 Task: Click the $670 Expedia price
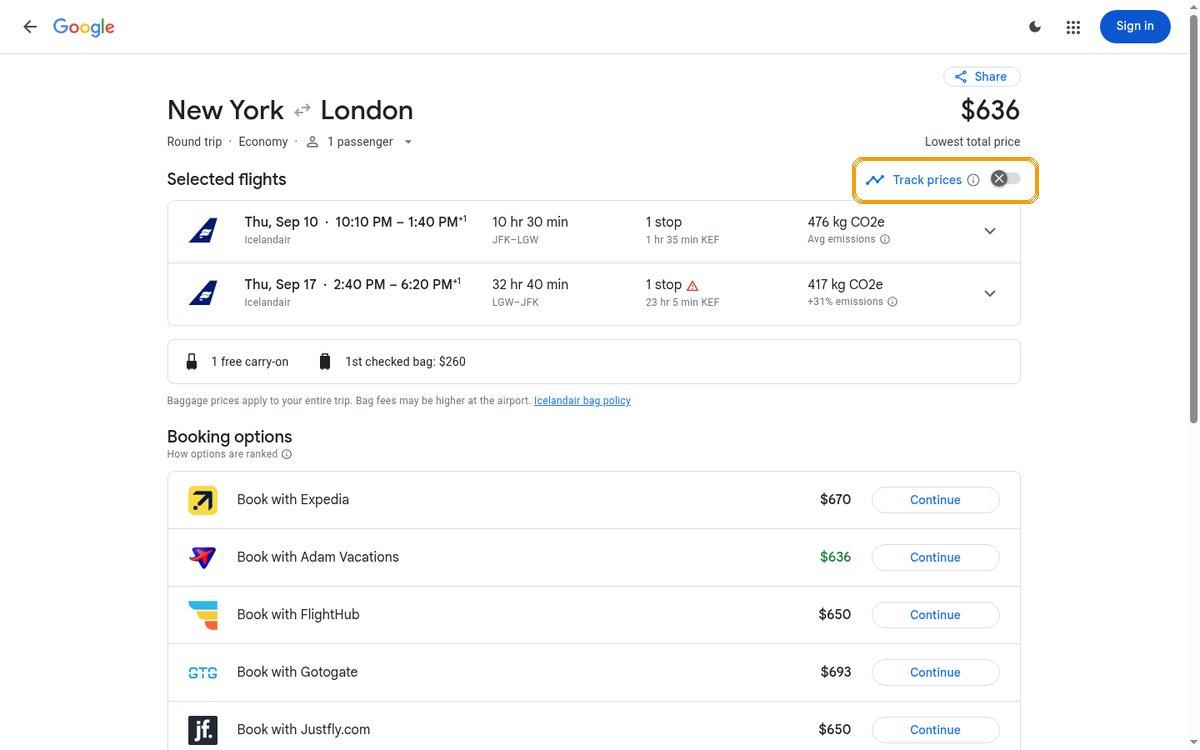pos(835,499)
